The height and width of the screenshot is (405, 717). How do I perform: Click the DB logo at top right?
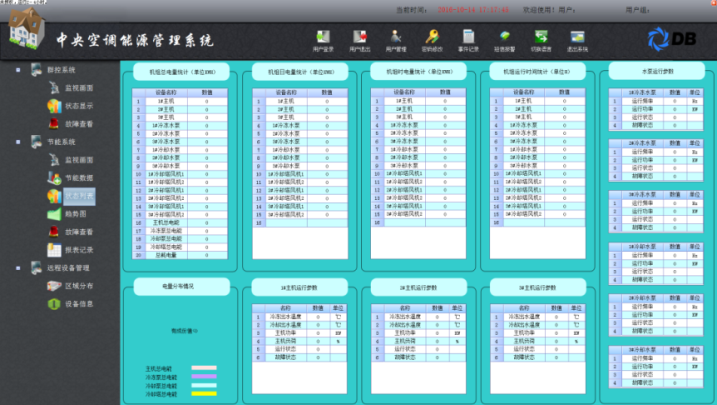coord(670,37)
